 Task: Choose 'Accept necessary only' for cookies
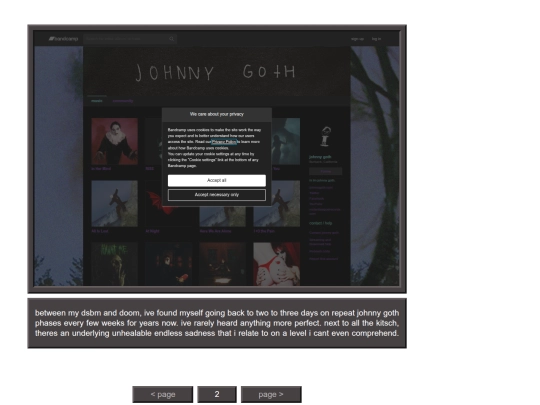coord(217,195)
